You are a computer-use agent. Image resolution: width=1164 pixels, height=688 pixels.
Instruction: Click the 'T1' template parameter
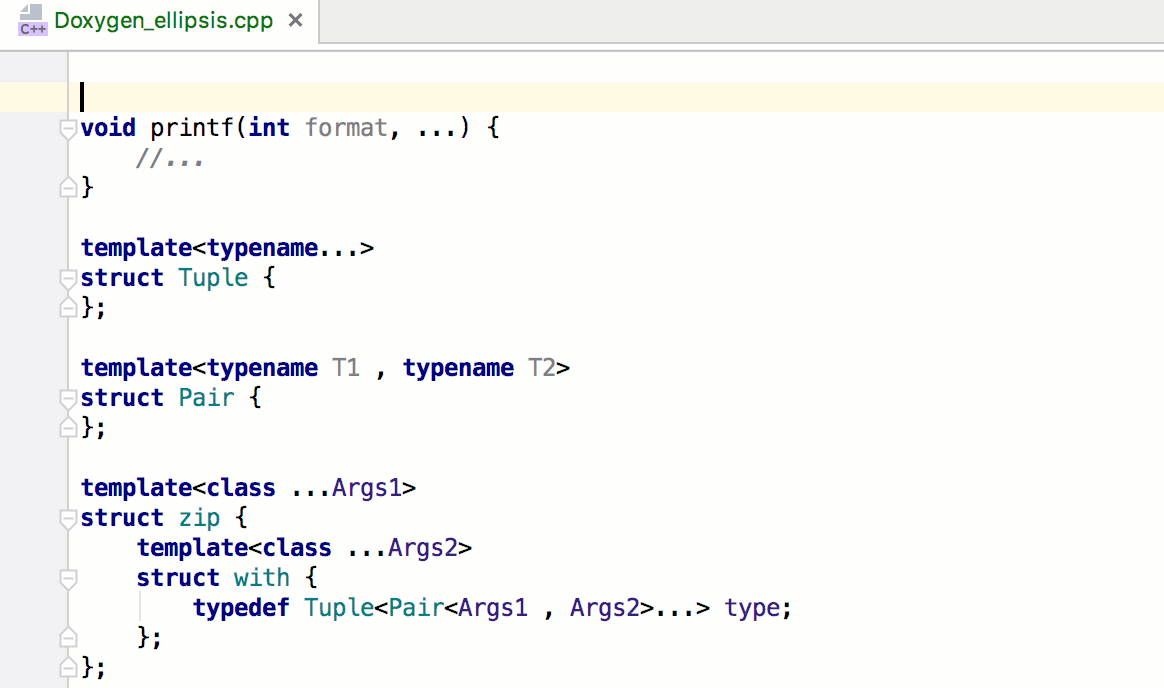click(346, 367)
